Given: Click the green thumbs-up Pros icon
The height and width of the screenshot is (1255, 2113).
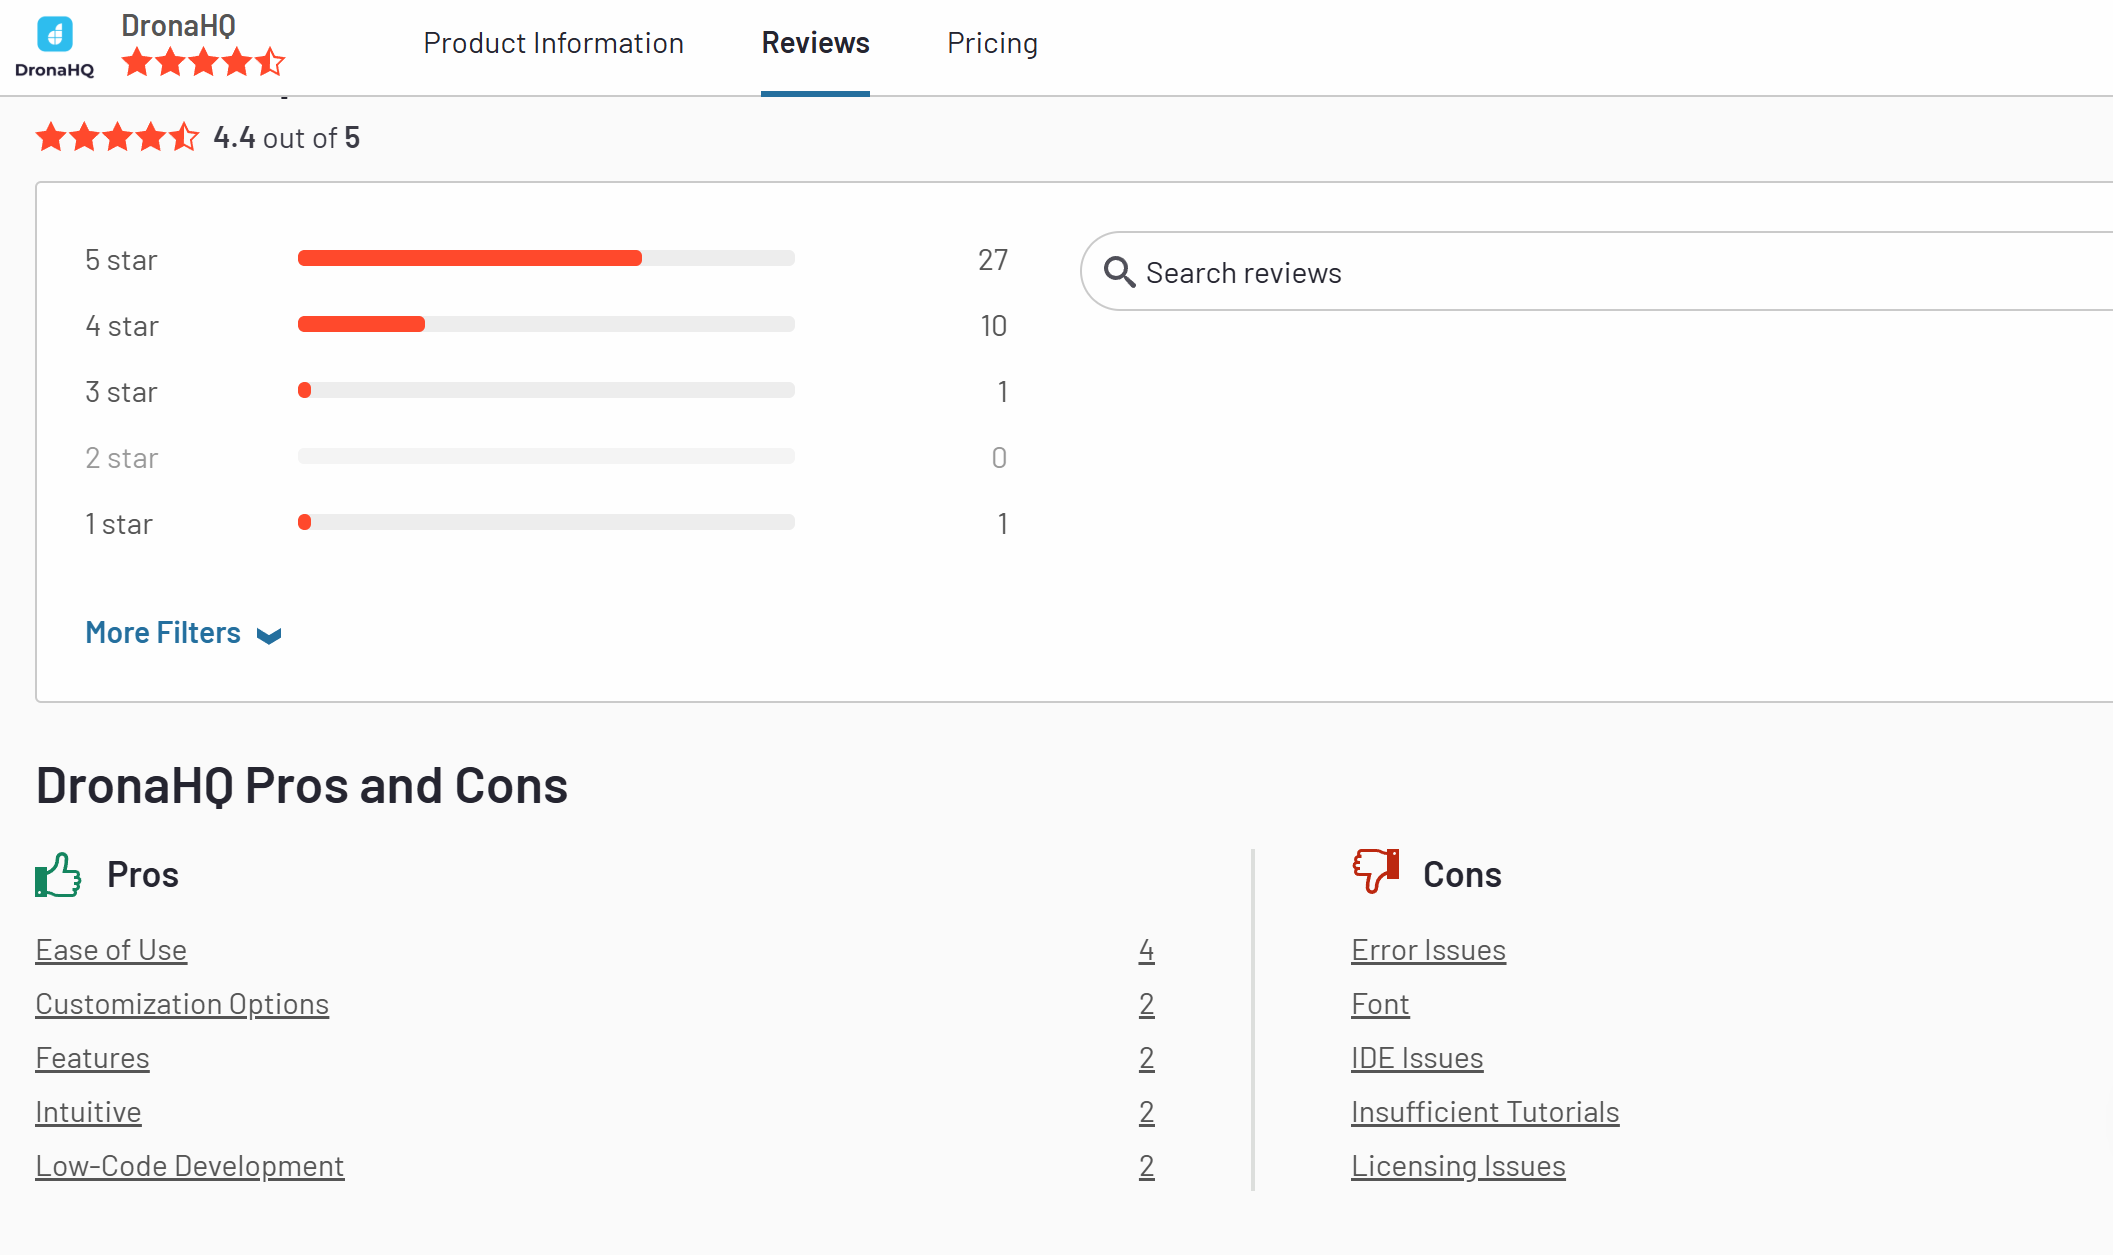Looking at the screenshot, I should coord(58,875).
